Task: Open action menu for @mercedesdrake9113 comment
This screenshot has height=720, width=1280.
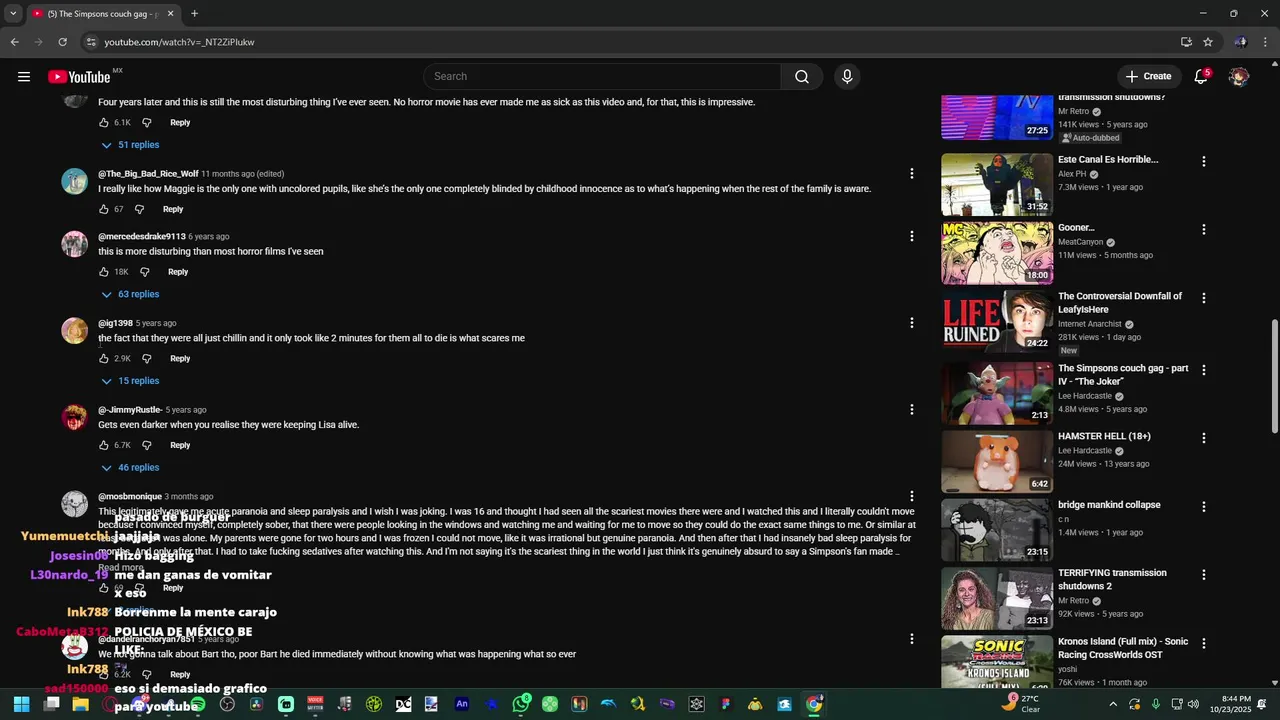Action: [911, 236]
